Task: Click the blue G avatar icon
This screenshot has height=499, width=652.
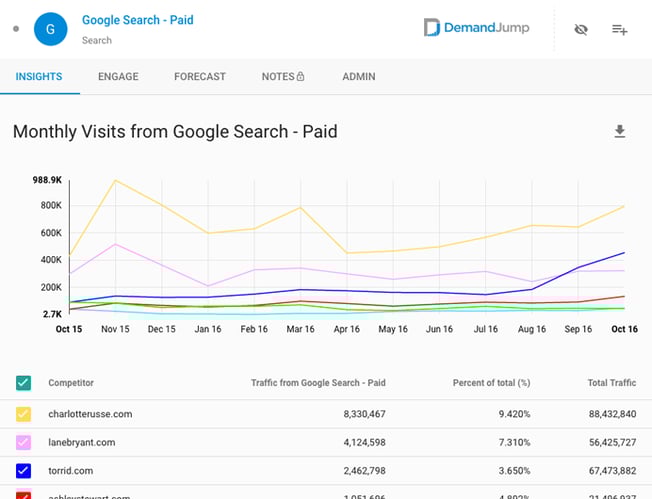Action: [50, 29]
